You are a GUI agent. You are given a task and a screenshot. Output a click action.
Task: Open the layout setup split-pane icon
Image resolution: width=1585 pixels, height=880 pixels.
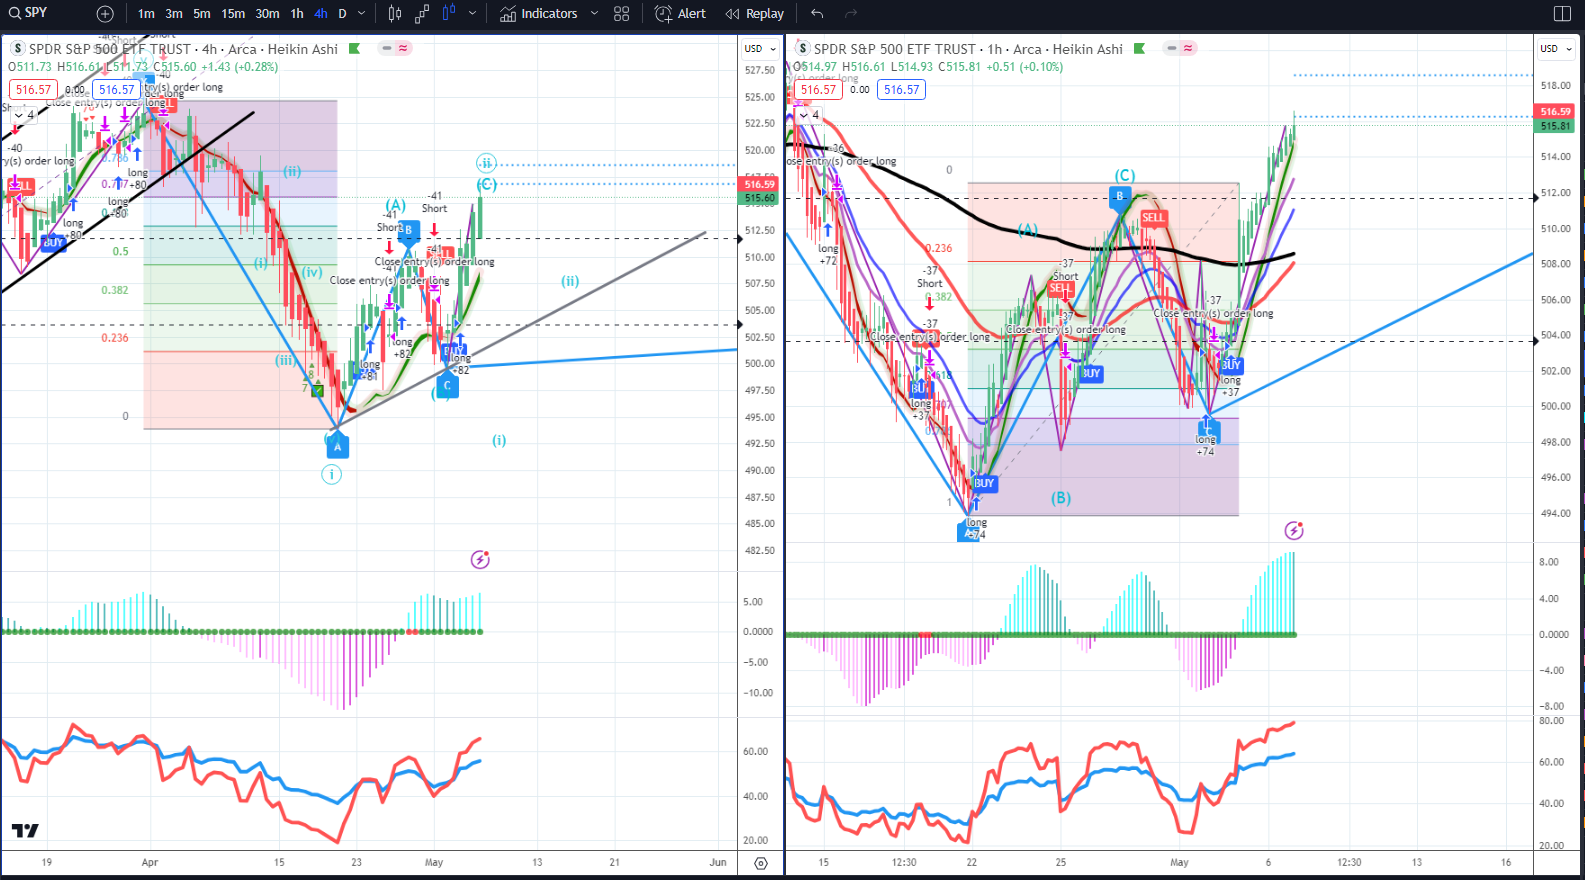(x=1562, y=14)
